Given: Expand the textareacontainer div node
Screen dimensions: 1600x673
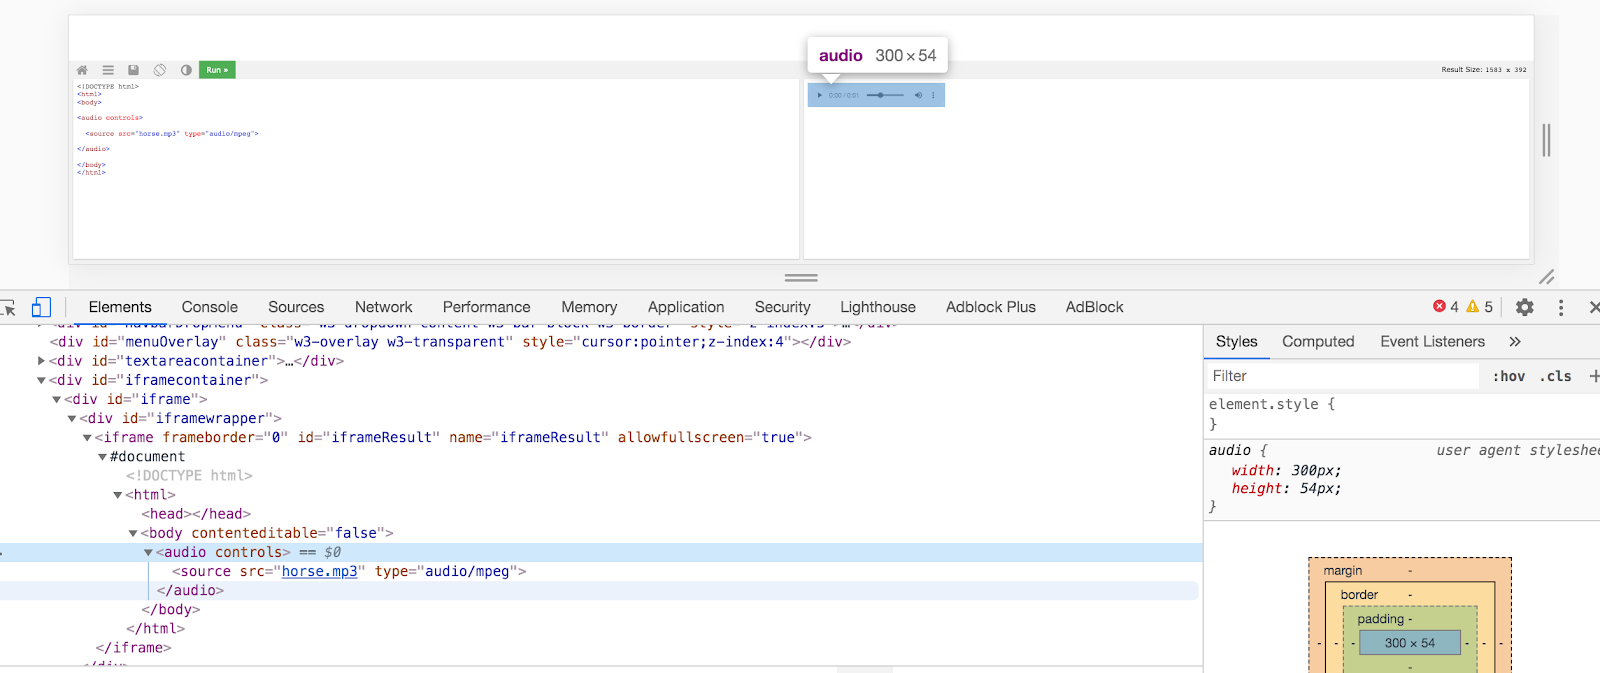Looking at the screenshot, I should coord(41,361).
